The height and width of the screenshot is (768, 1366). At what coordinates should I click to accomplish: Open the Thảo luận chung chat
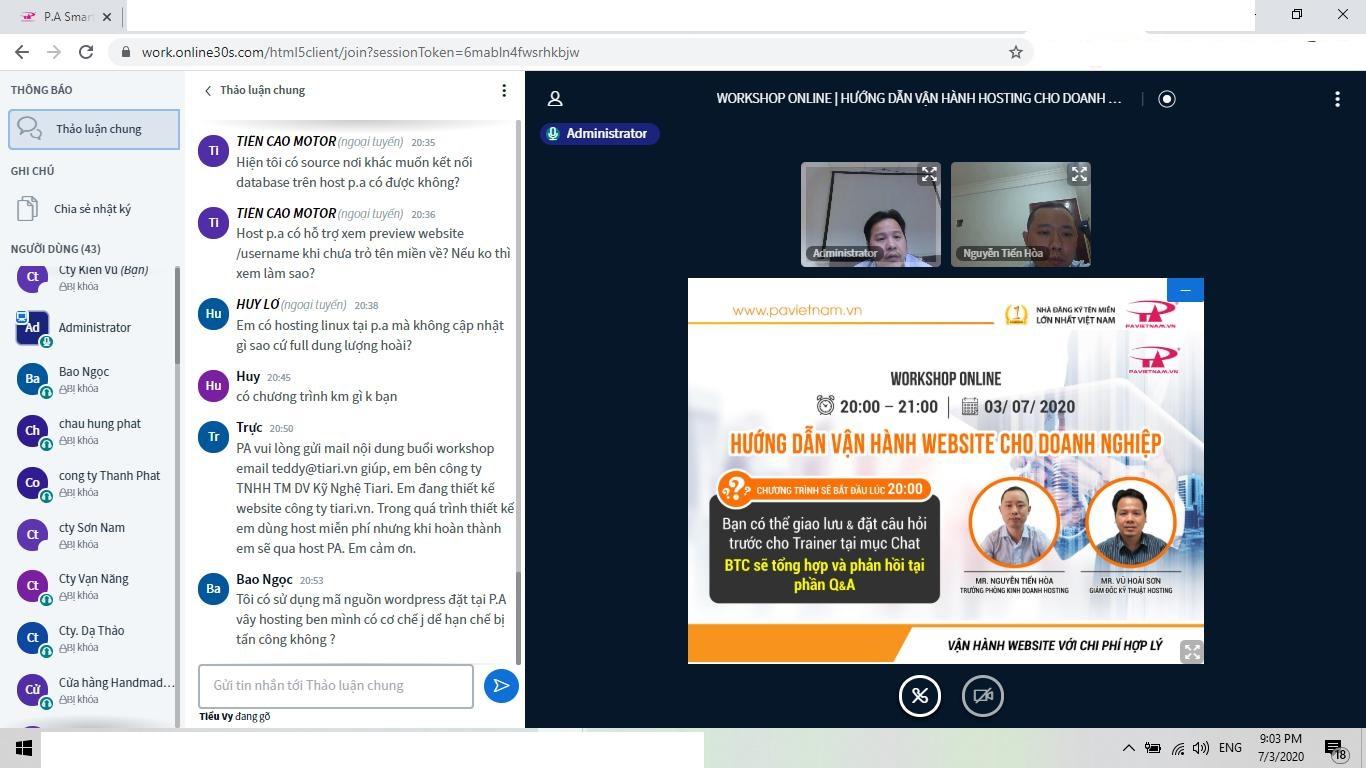pos(94,129)
